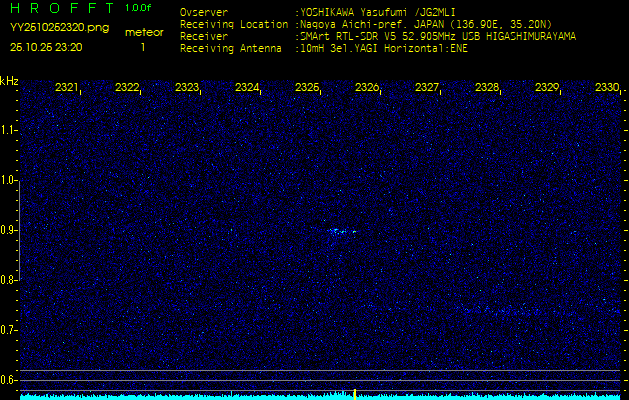Click the yellow detection mark in bottom strip
Image resolution: width=629 pixels, height=400 pixels.
pos(355,393)
